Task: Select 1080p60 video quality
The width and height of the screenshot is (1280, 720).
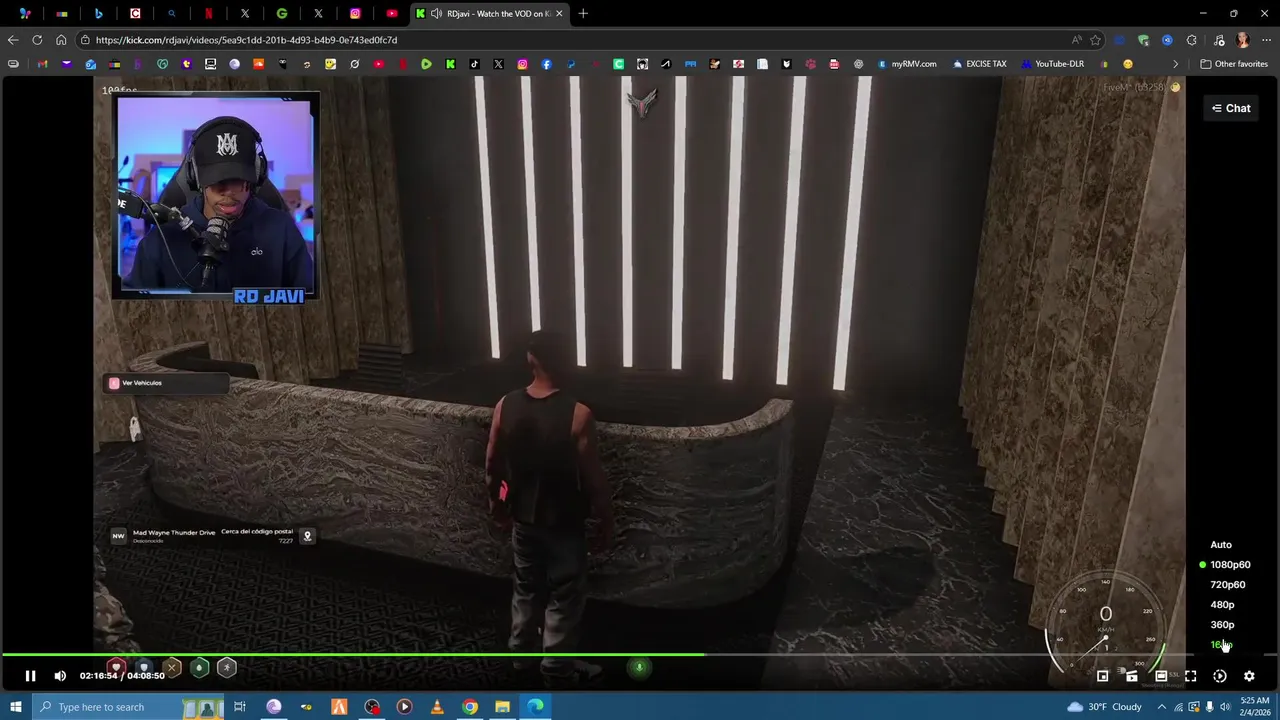Action: point(1230,565)
